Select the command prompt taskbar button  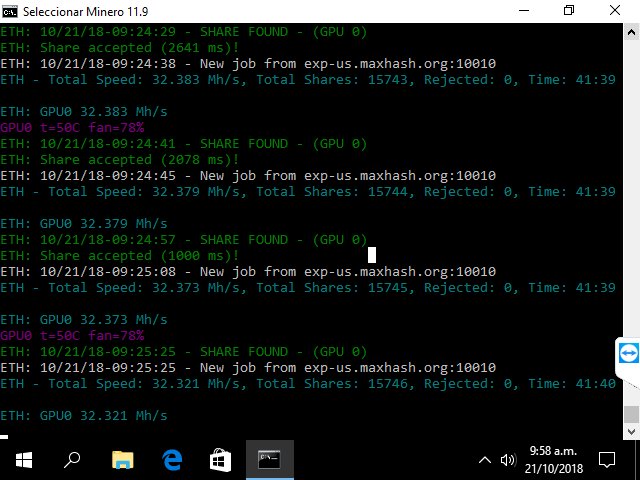(270, 460)
